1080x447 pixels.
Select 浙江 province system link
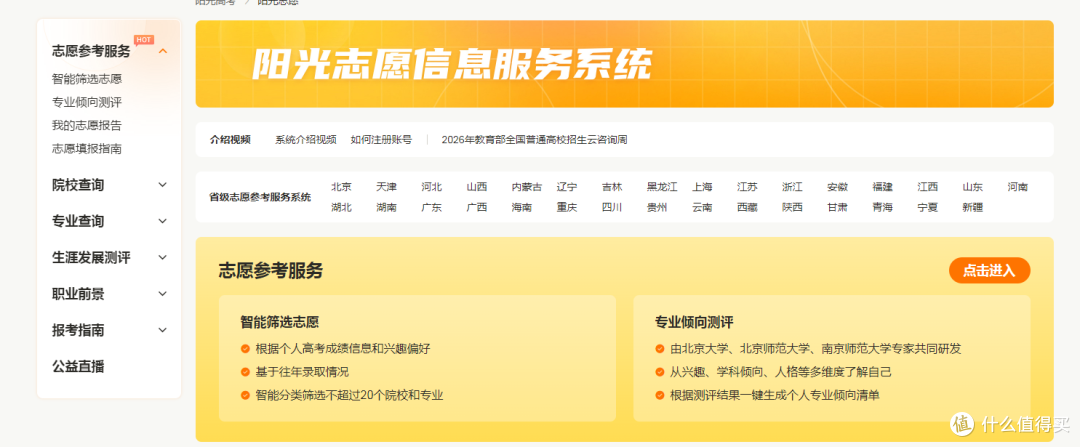coord(793,187)
